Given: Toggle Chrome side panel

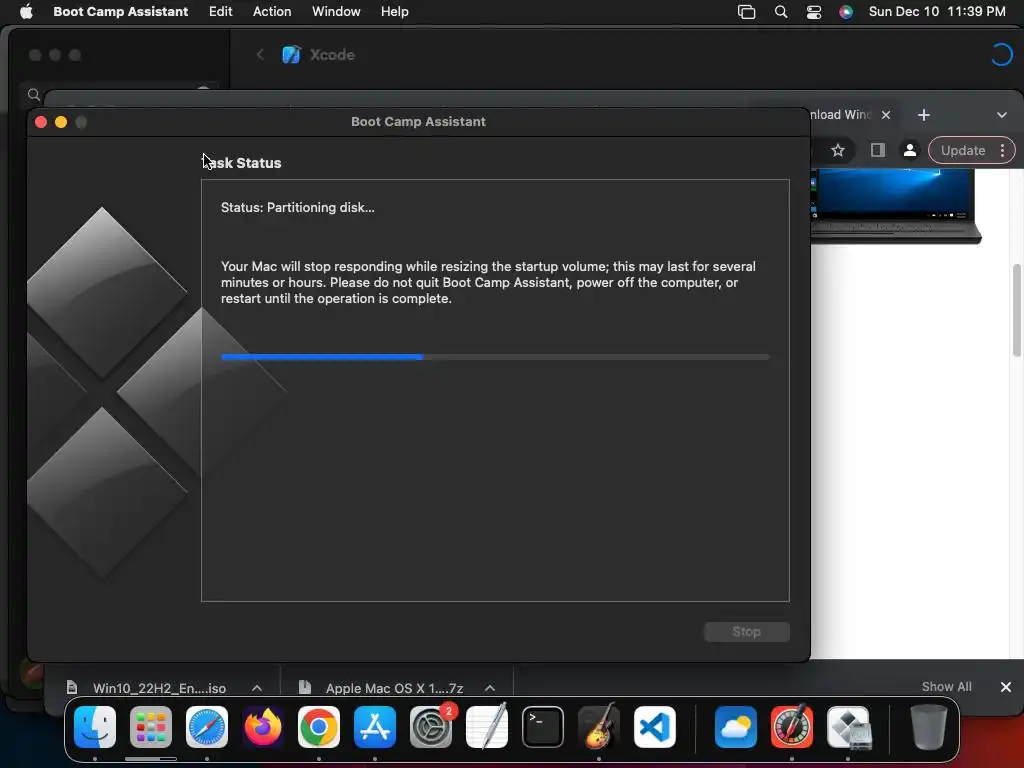Looking at the screenshot, I should (878, 151).
